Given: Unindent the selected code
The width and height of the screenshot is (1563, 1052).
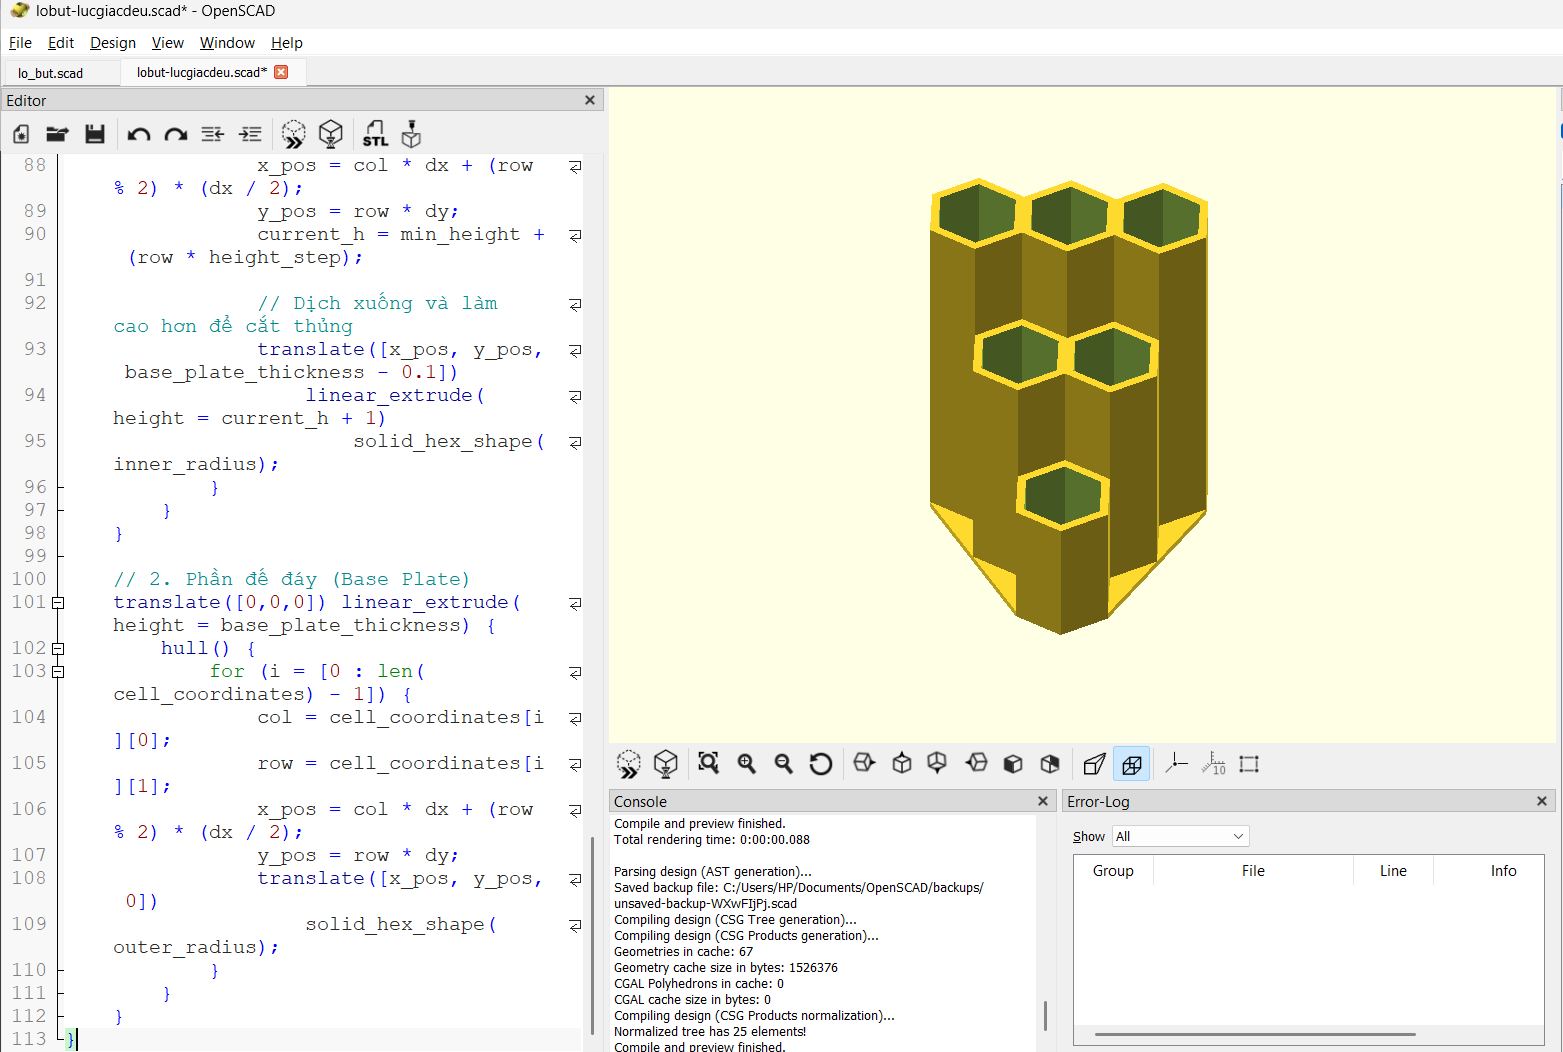Looking at the screenshot, I should click(212, 134).
